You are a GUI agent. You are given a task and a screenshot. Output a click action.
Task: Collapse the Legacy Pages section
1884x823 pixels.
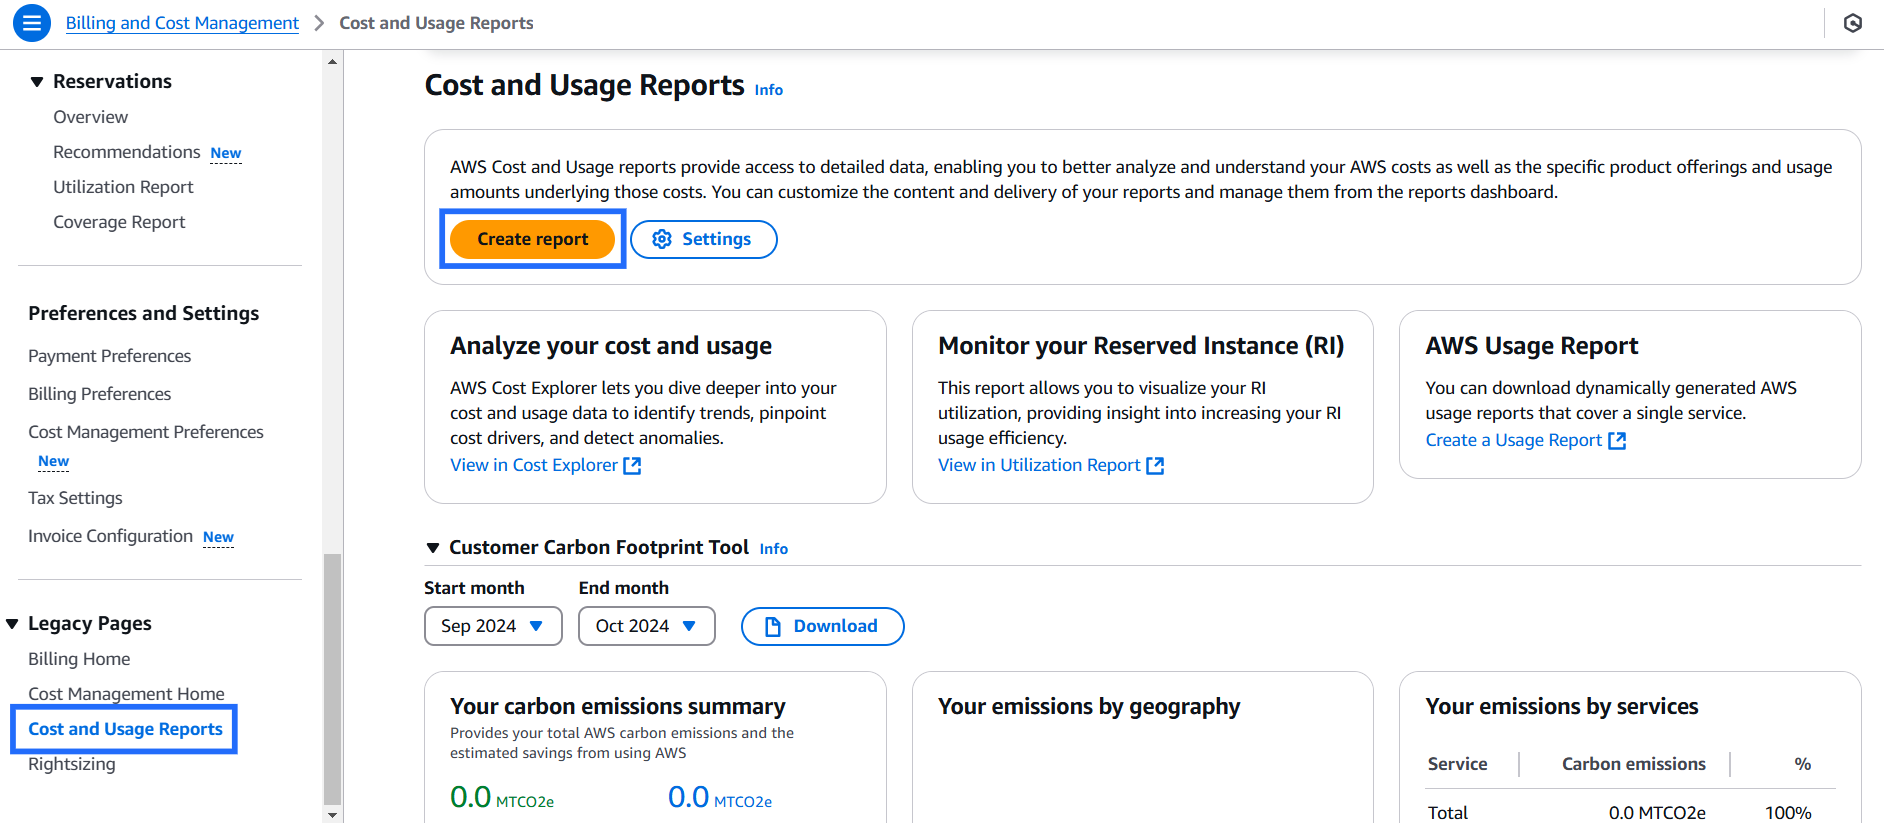coord(12,624)
